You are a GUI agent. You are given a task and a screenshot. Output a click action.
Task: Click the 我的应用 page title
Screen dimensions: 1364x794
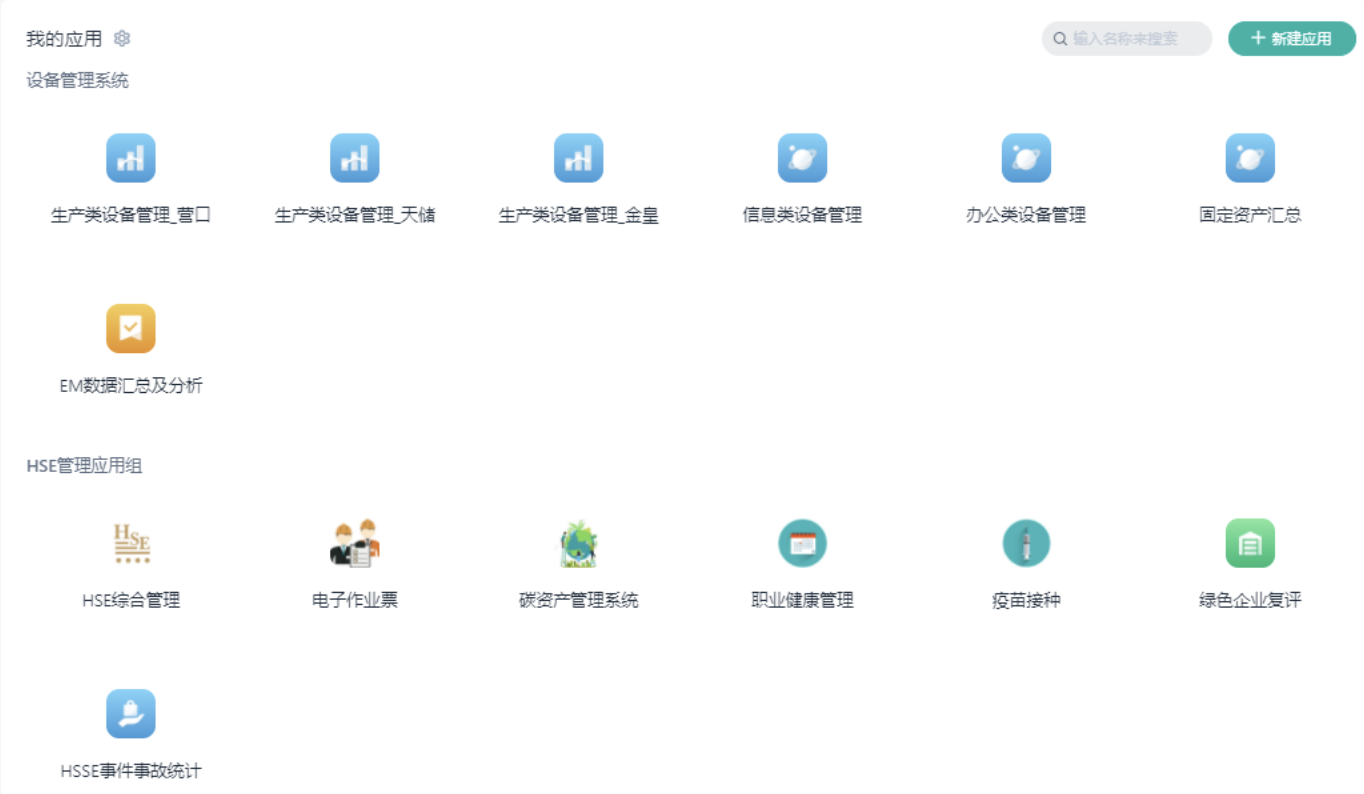coord(64,39)
